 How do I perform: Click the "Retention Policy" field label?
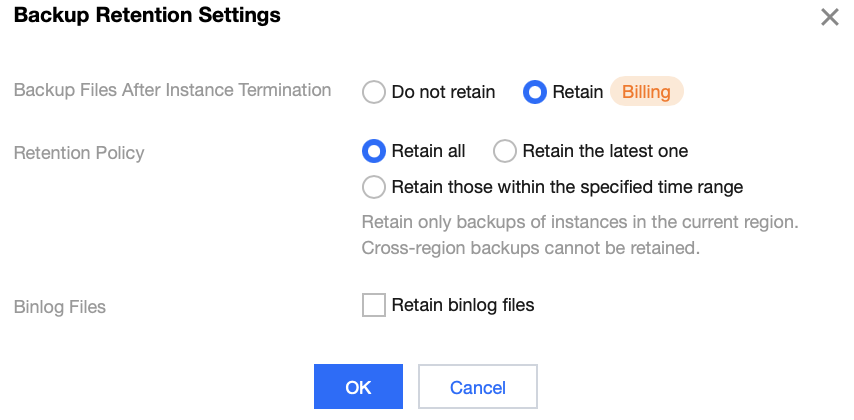coord(79,153)
